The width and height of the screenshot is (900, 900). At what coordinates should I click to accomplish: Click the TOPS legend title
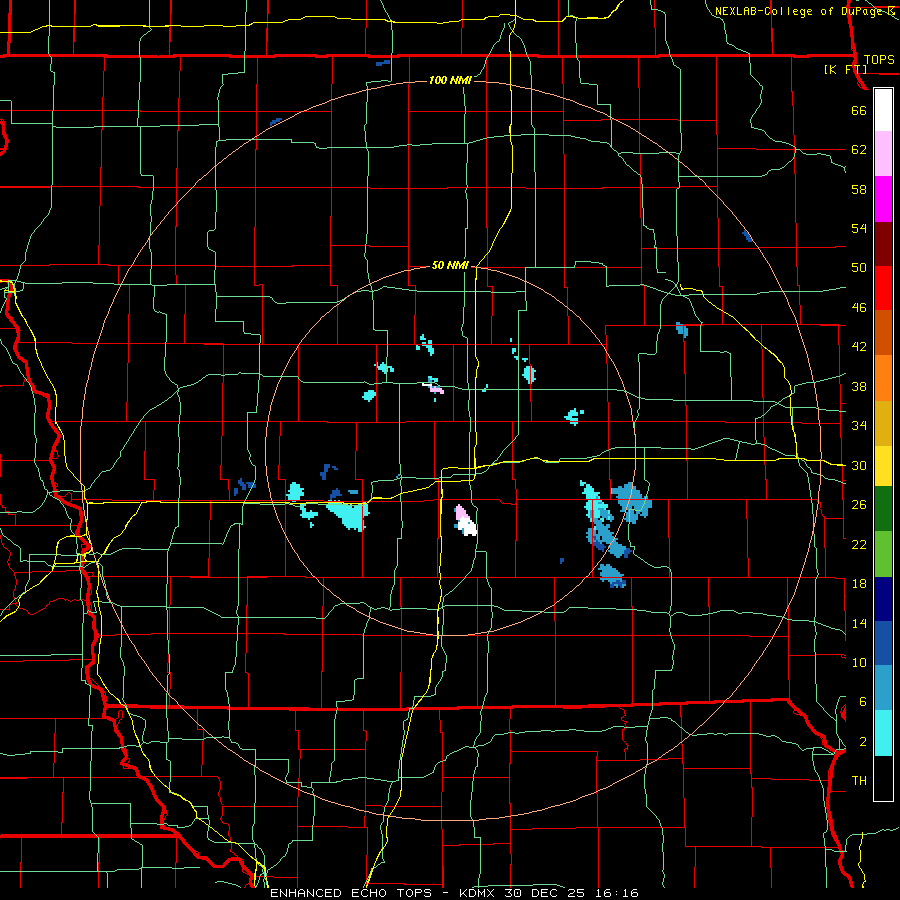tap(879, 59)
